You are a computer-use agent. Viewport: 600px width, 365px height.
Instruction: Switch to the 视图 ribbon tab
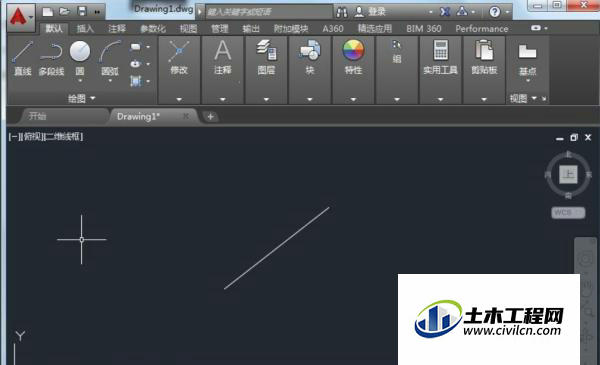point(189,29)
